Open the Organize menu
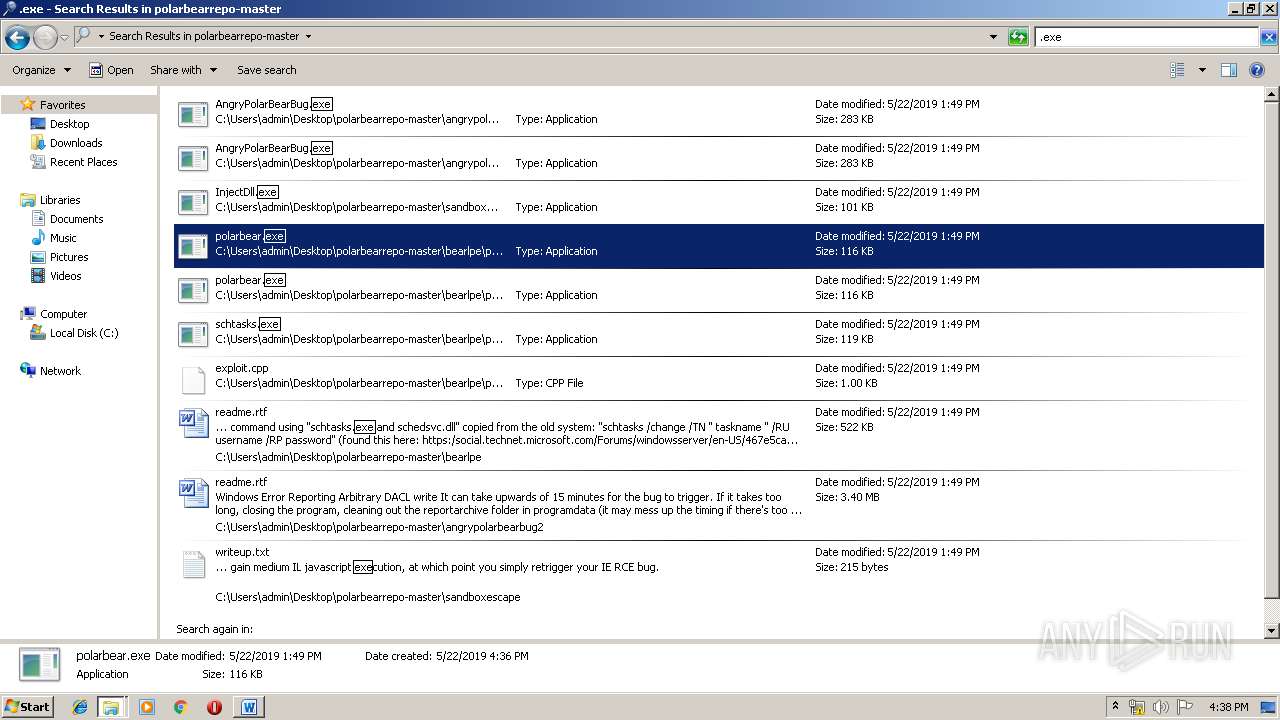Screen dimensions: 1280x720 (41, 70)
